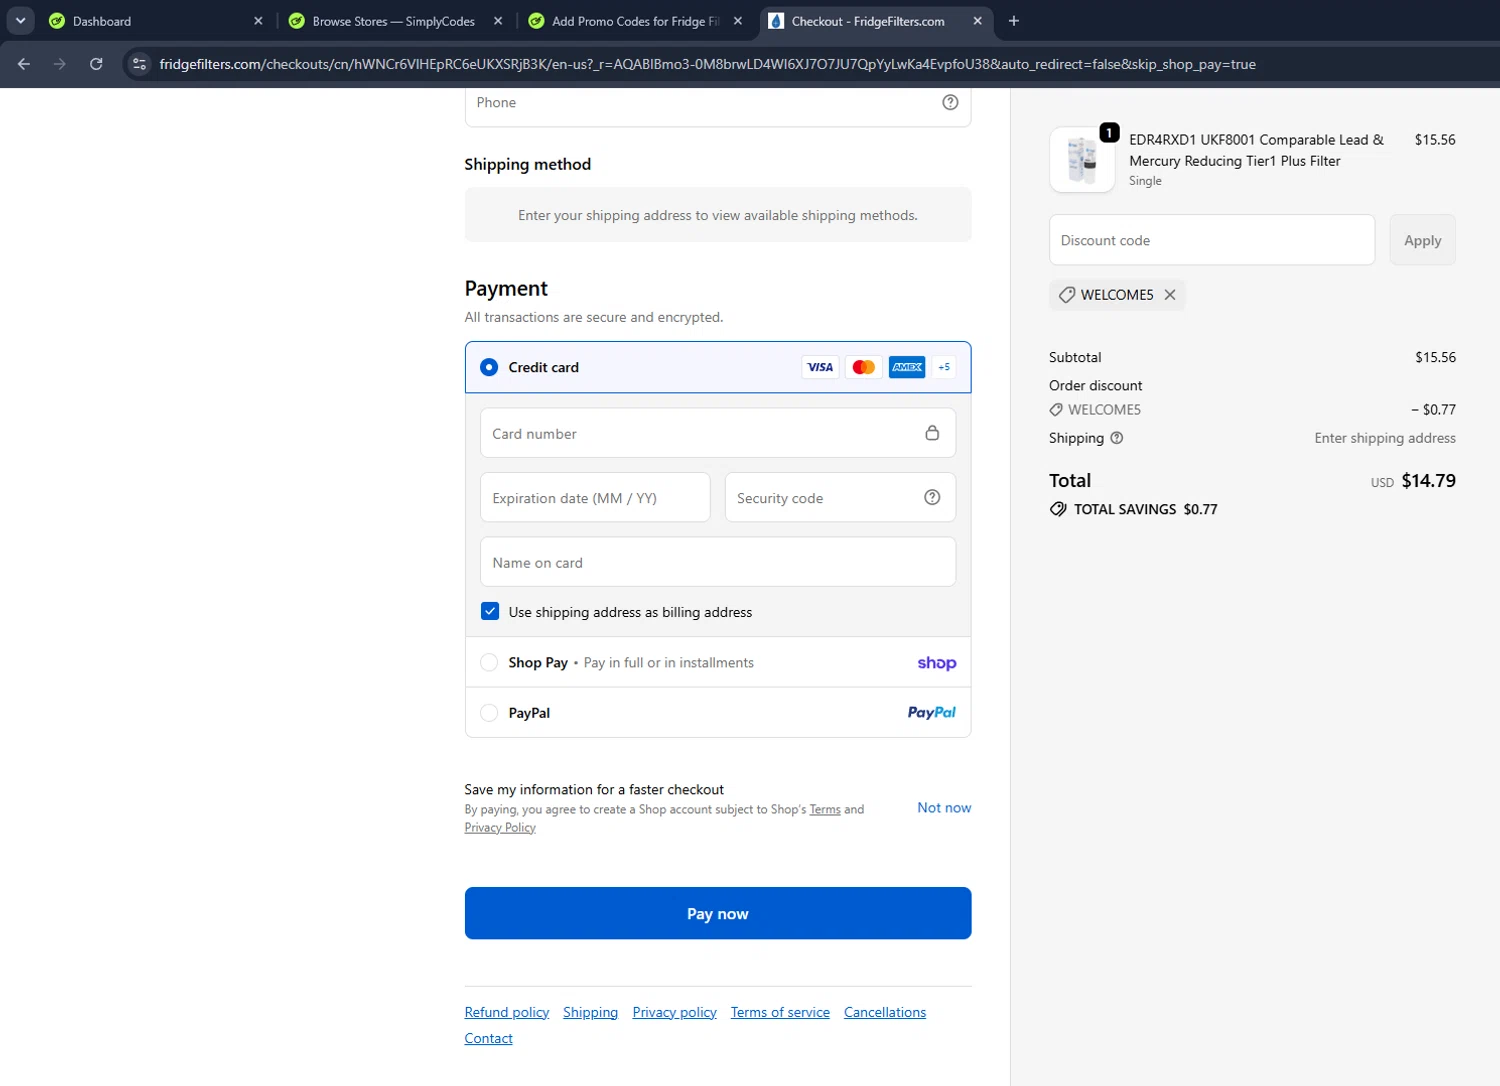The height and width of the screenshot is (1086, 1500).
Task: Open the Phone field help icon
Action: (951, 102)
